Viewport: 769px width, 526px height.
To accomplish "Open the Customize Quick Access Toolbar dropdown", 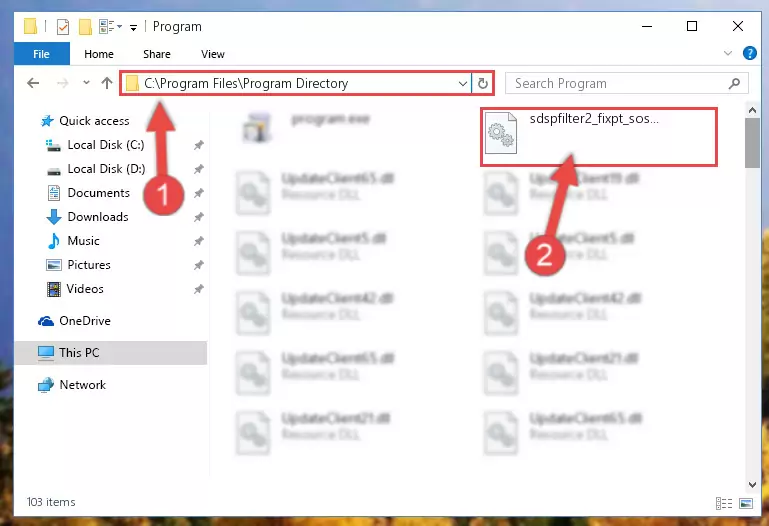I will coord(133,27).
